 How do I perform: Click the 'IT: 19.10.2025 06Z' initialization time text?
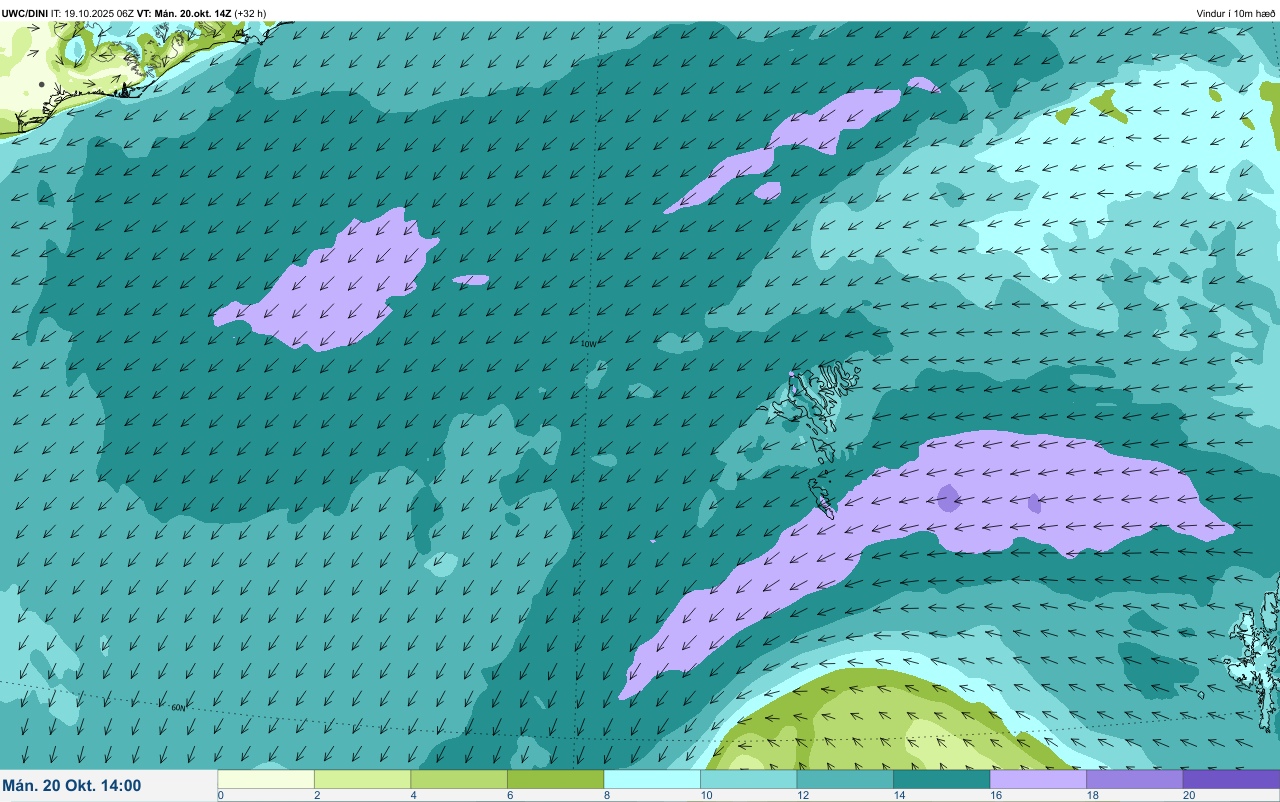(x=92, y=13)
